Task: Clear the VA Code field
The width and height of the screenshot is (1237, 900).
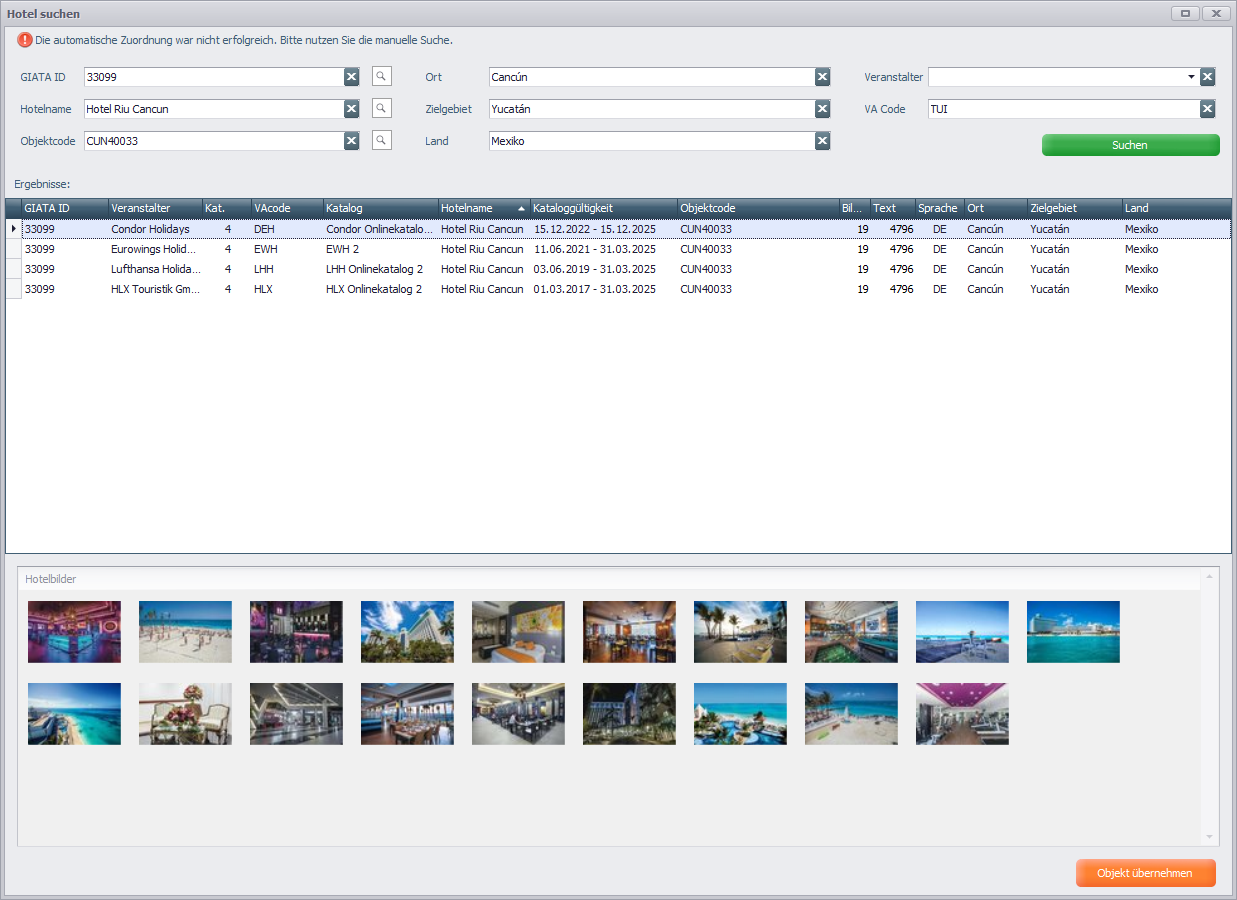Action: point(1207,109)
